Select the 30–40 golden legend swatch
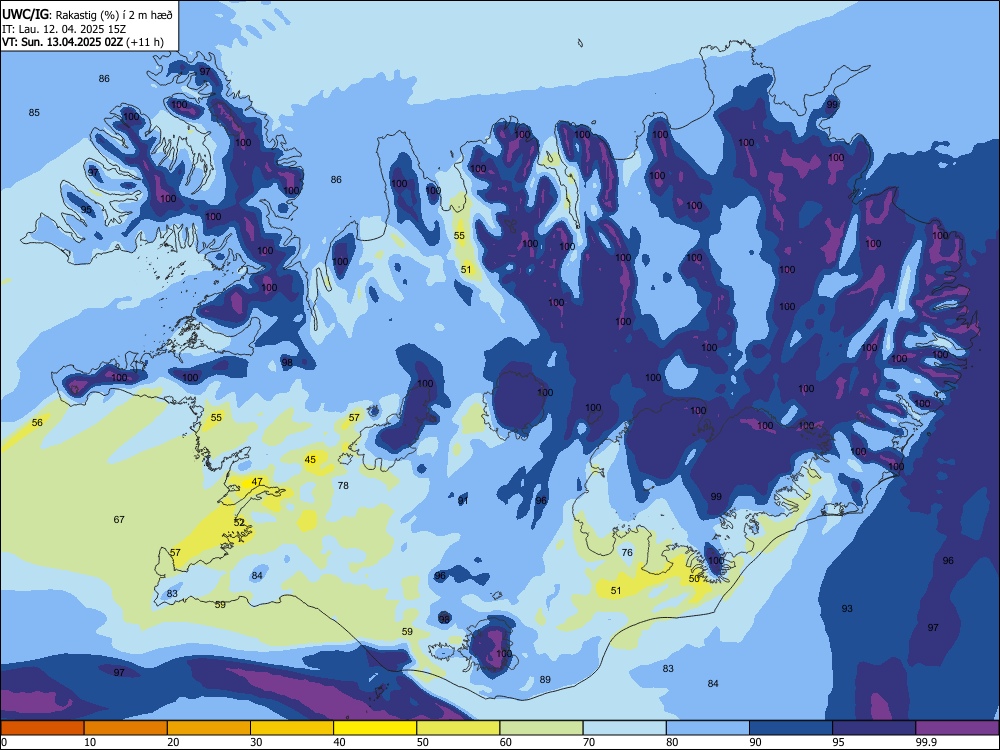1000x750 pixels. tap(292, 728)
